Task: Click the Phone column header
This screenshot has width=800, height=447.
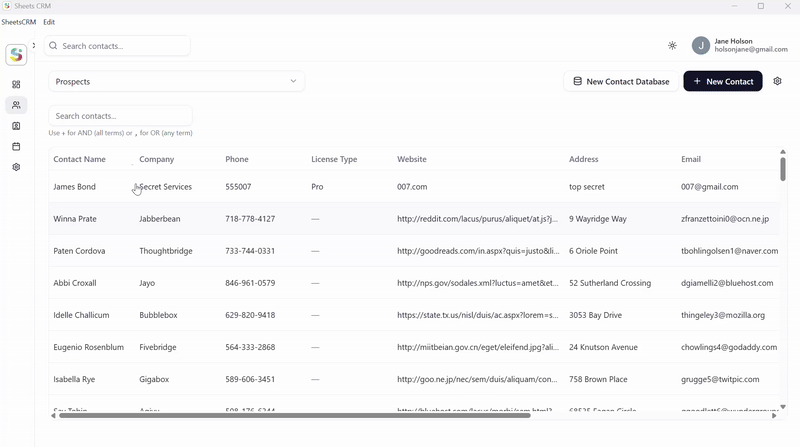Action: (x=237, y=159)
